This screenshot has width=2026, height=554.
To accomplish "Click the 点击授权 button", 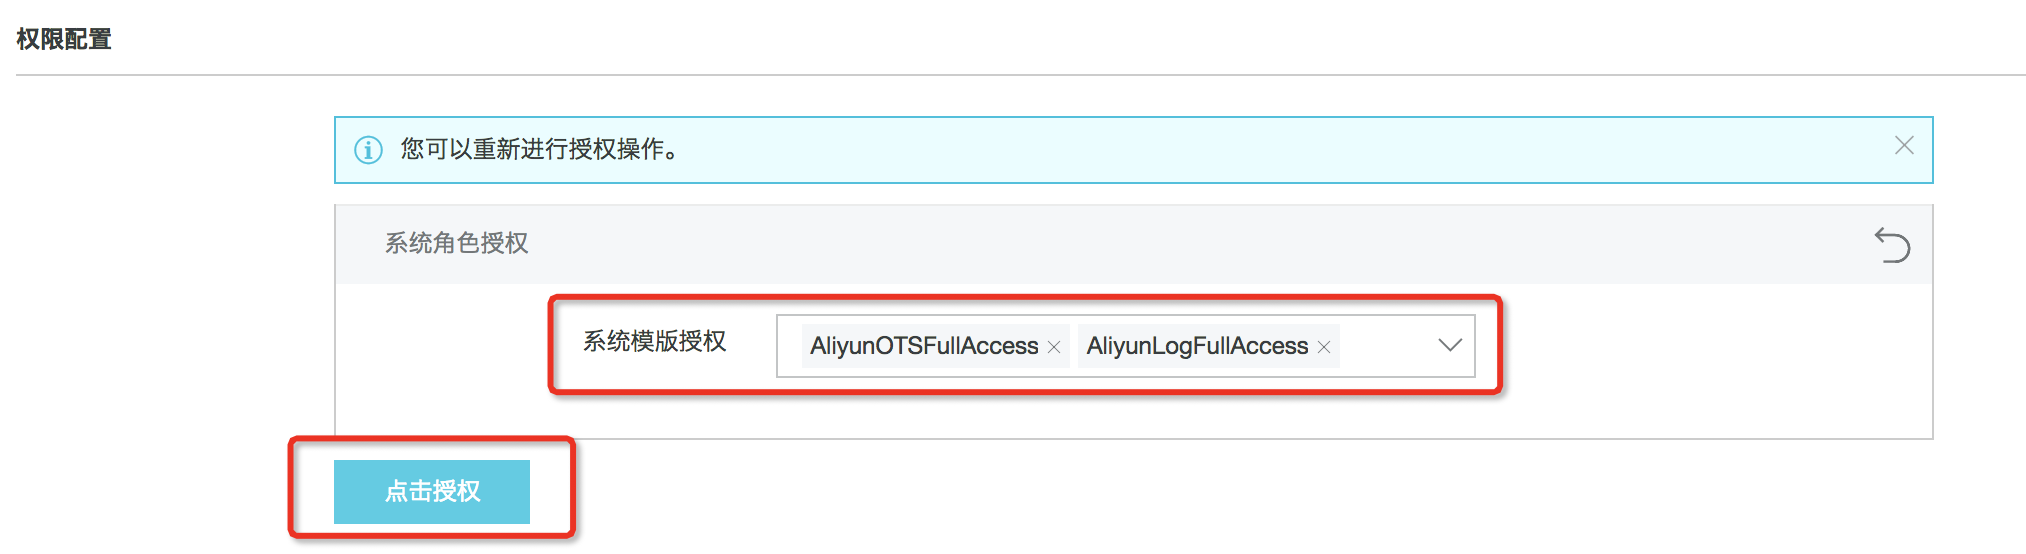I will pos(432,491).
